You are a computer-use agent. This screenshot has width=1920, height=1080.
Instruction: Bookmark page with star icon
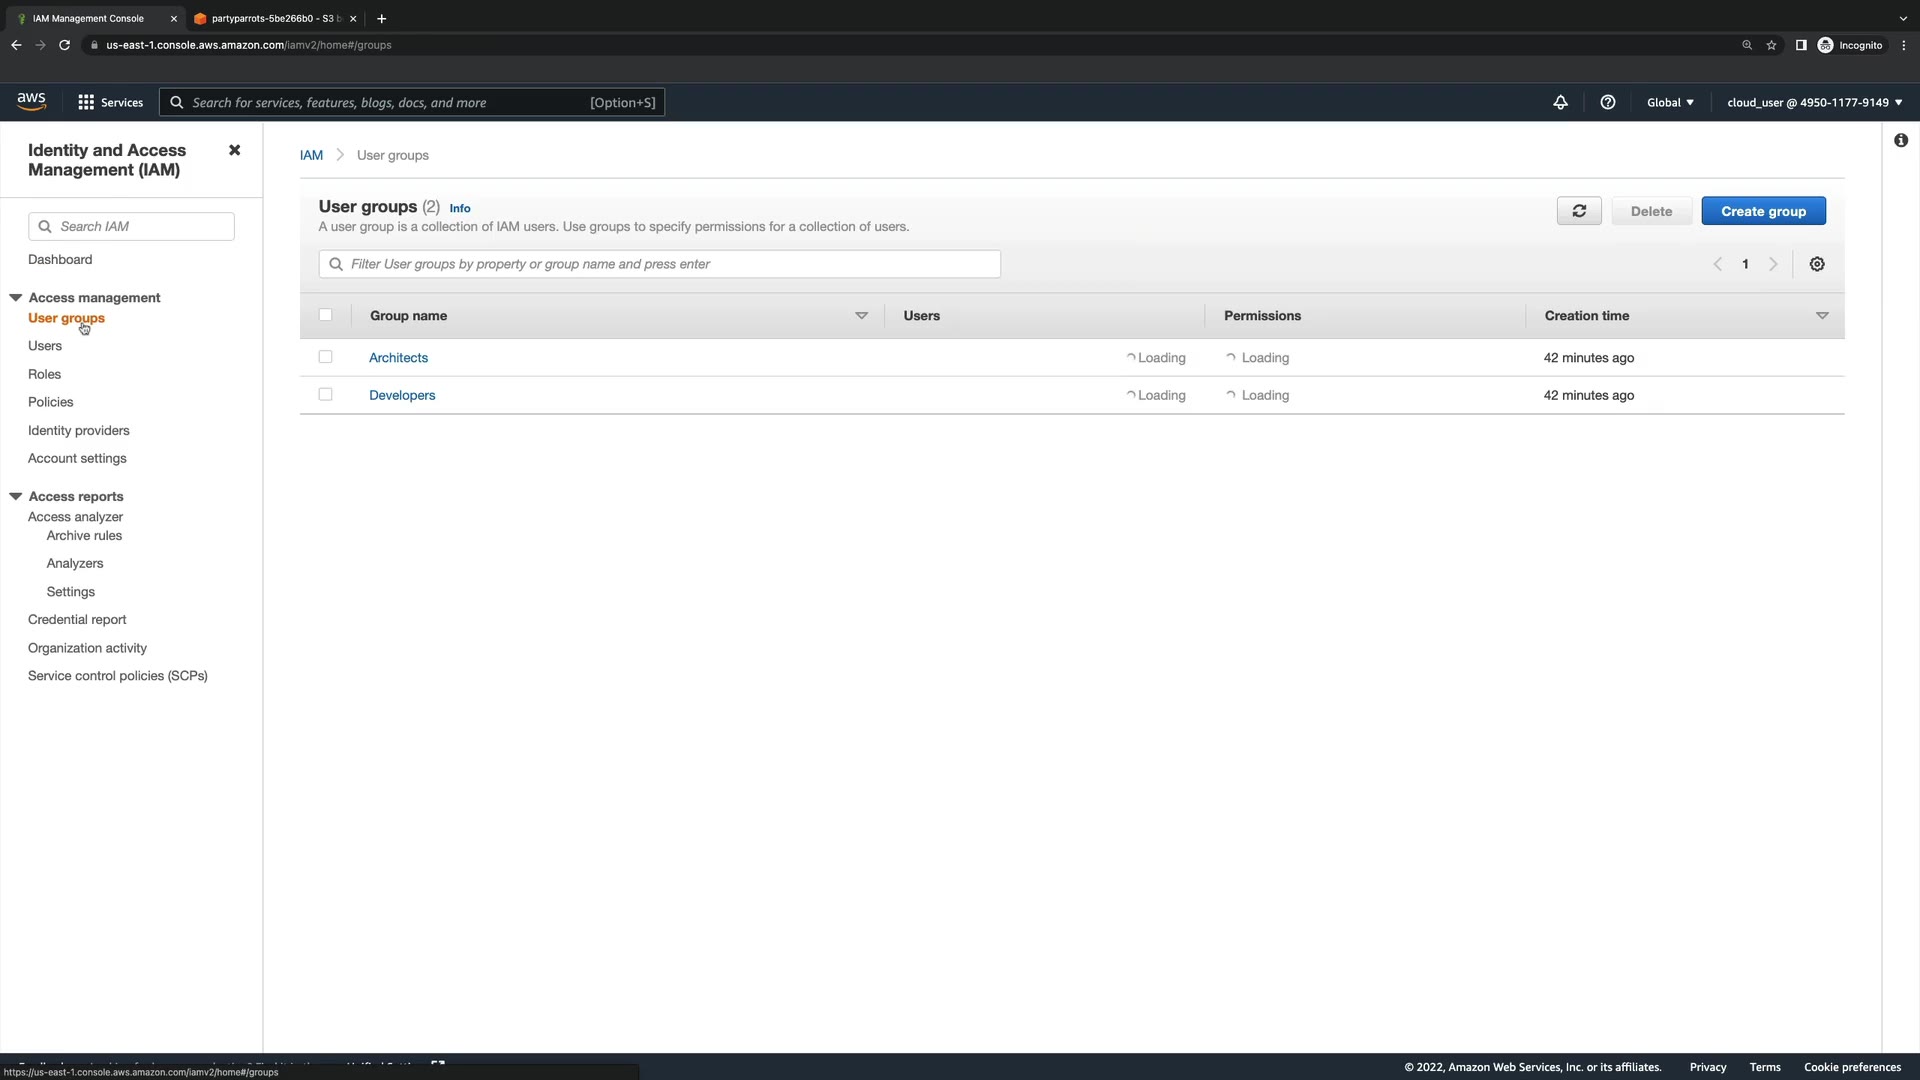point(1771,45)
